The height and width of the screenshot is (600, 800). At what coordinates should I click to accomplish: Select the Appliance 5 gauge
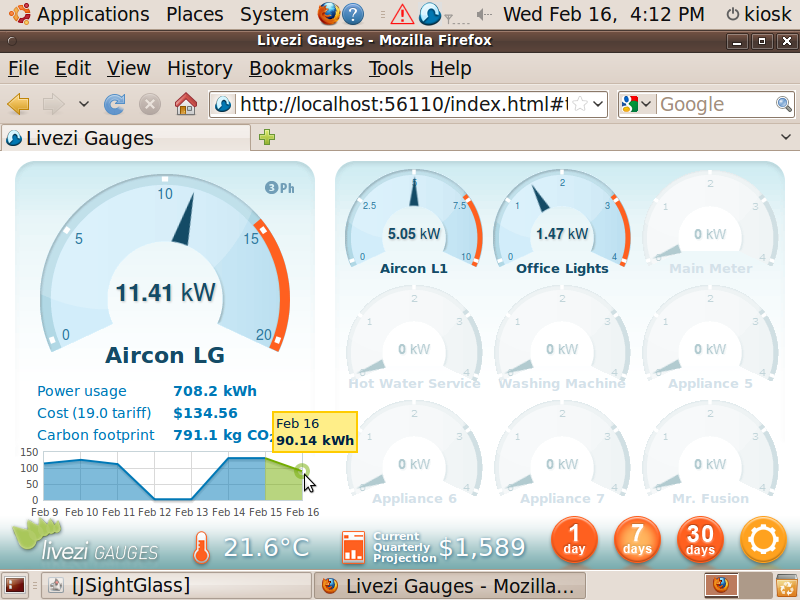[x=710, y=338]
